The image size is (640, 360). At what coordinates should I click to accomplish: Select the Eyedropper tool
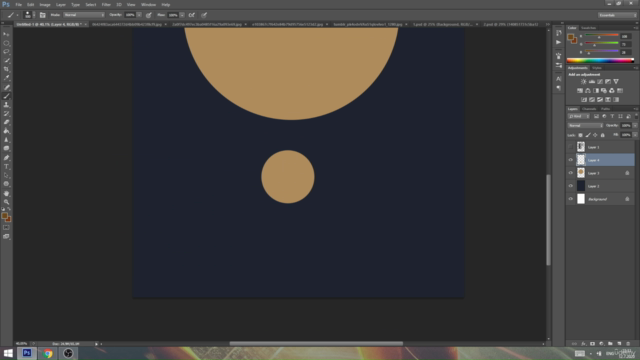7,78
